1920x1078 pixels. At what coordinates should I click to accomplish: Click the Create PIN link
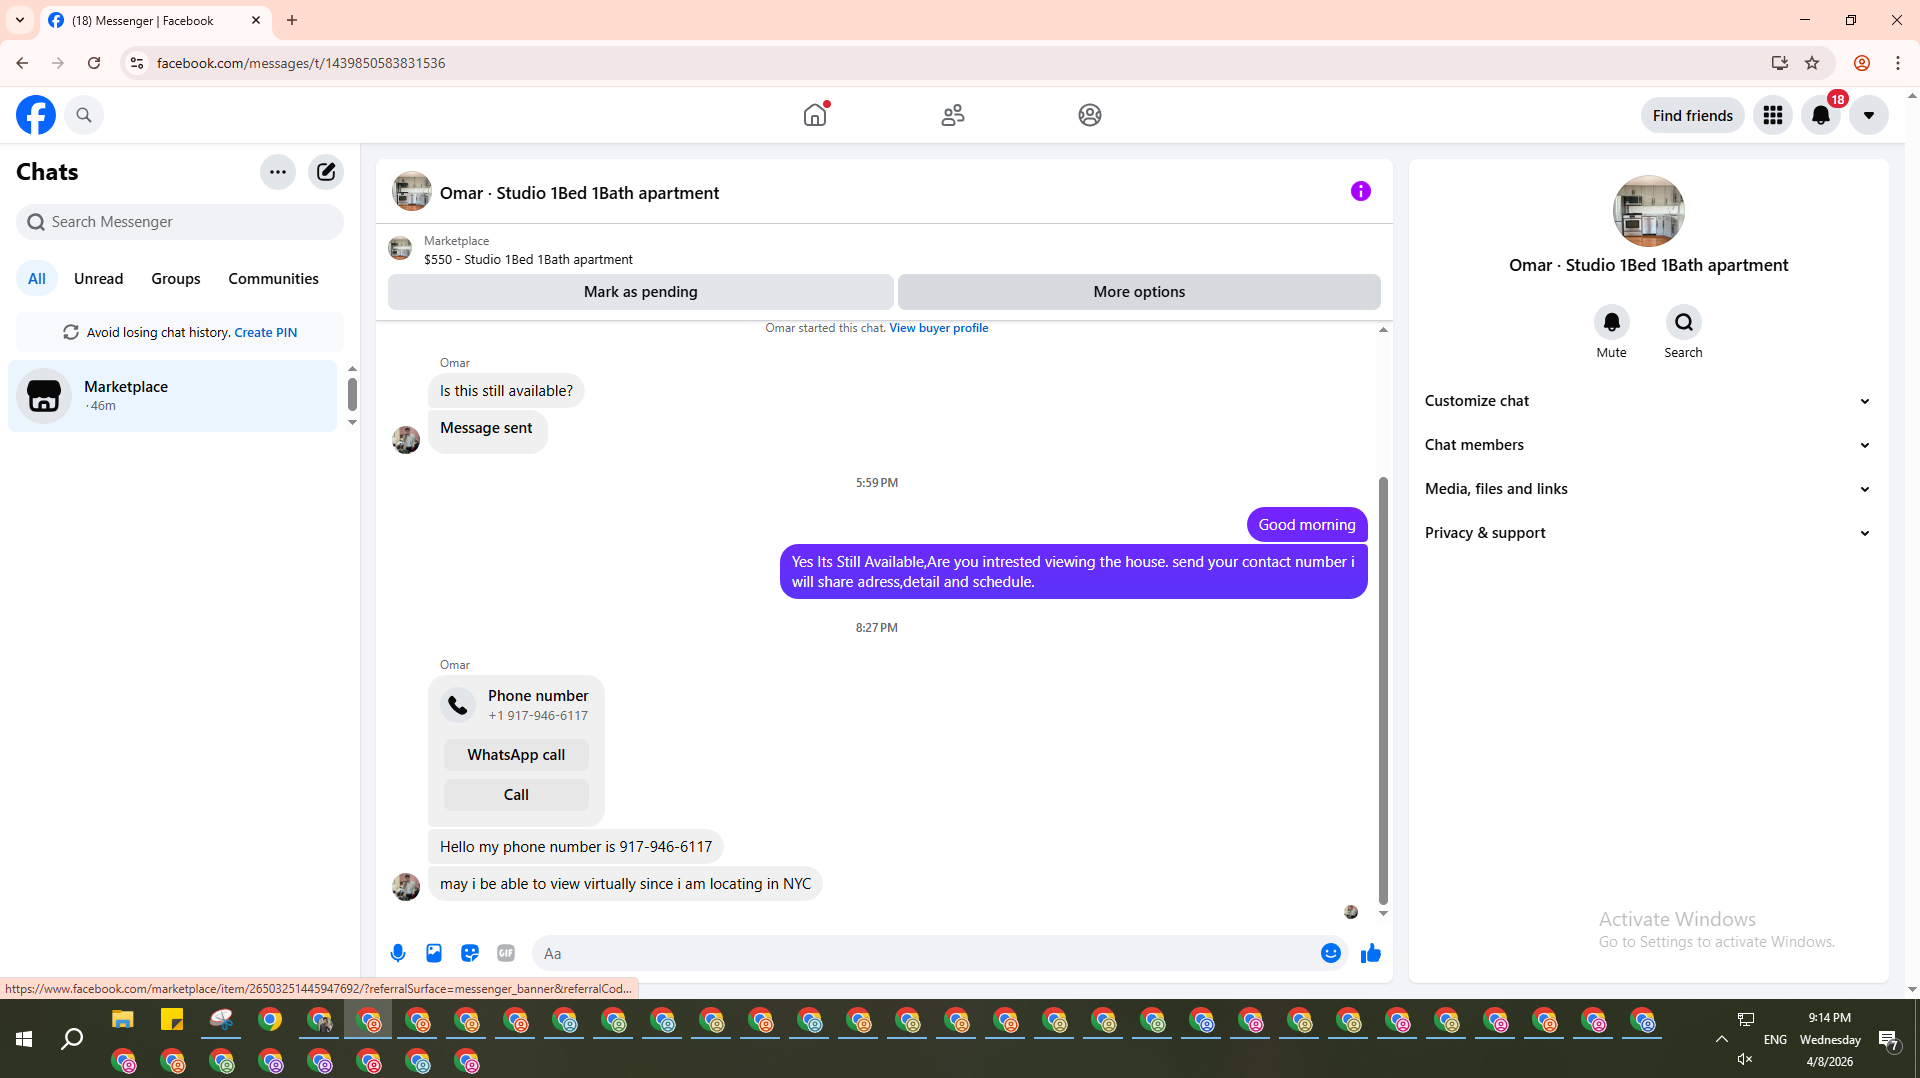pos(265,332)
